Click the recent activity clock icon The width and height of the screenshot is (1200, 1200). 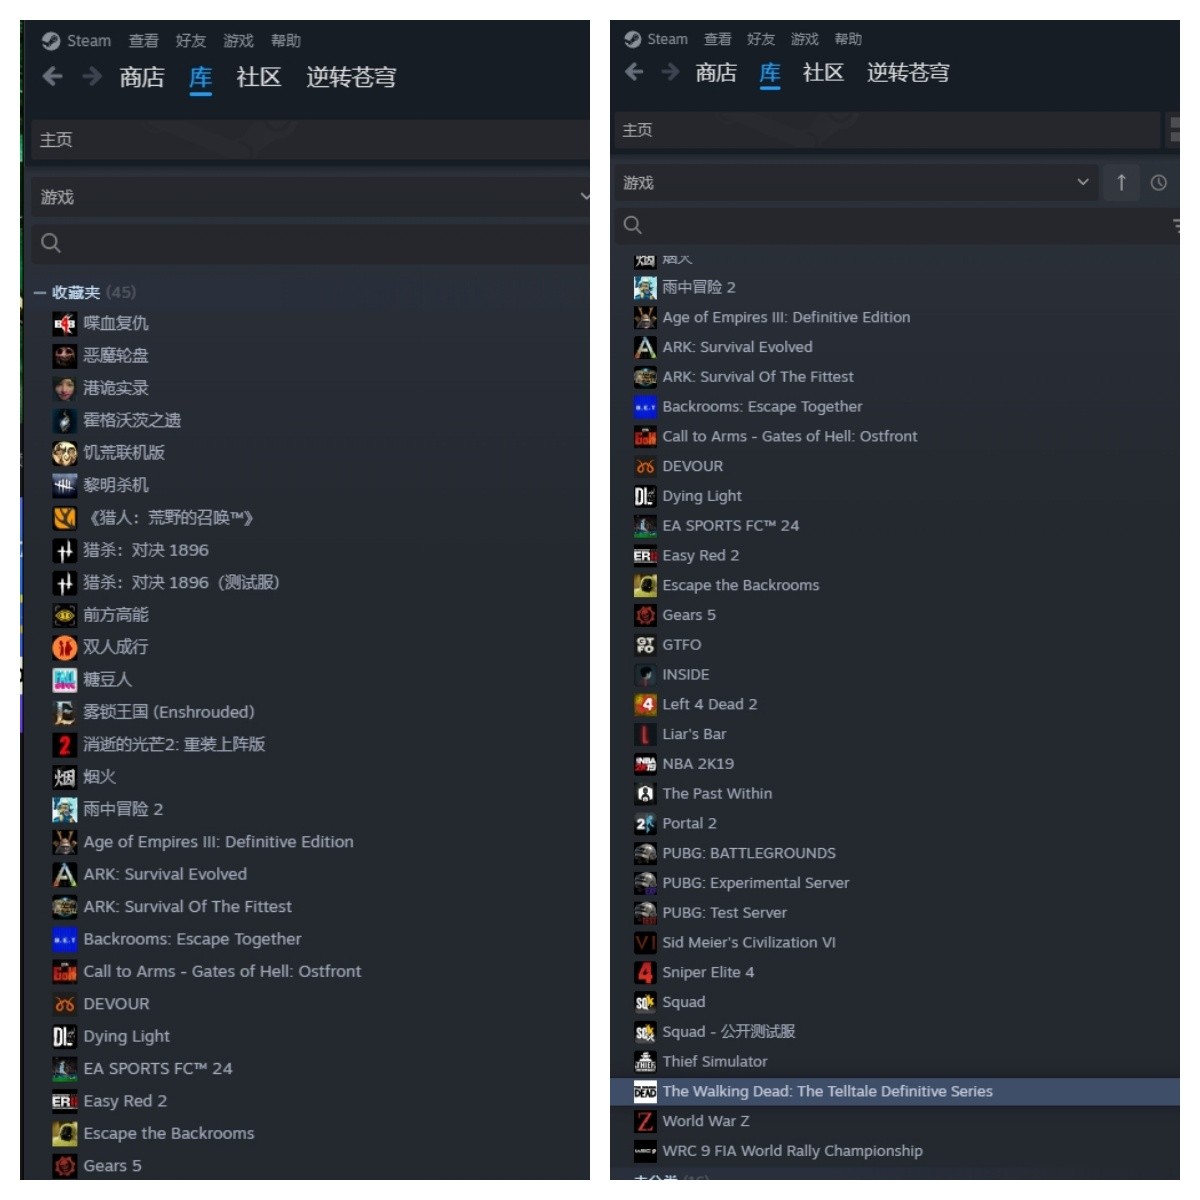(x=1159, y=182)
